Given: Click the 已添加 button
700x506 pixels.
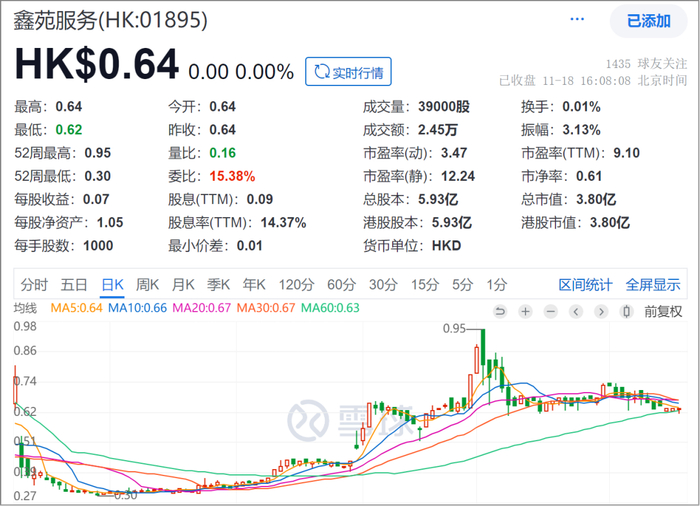Looking at the screenshot, I should (x=649, y=21).
